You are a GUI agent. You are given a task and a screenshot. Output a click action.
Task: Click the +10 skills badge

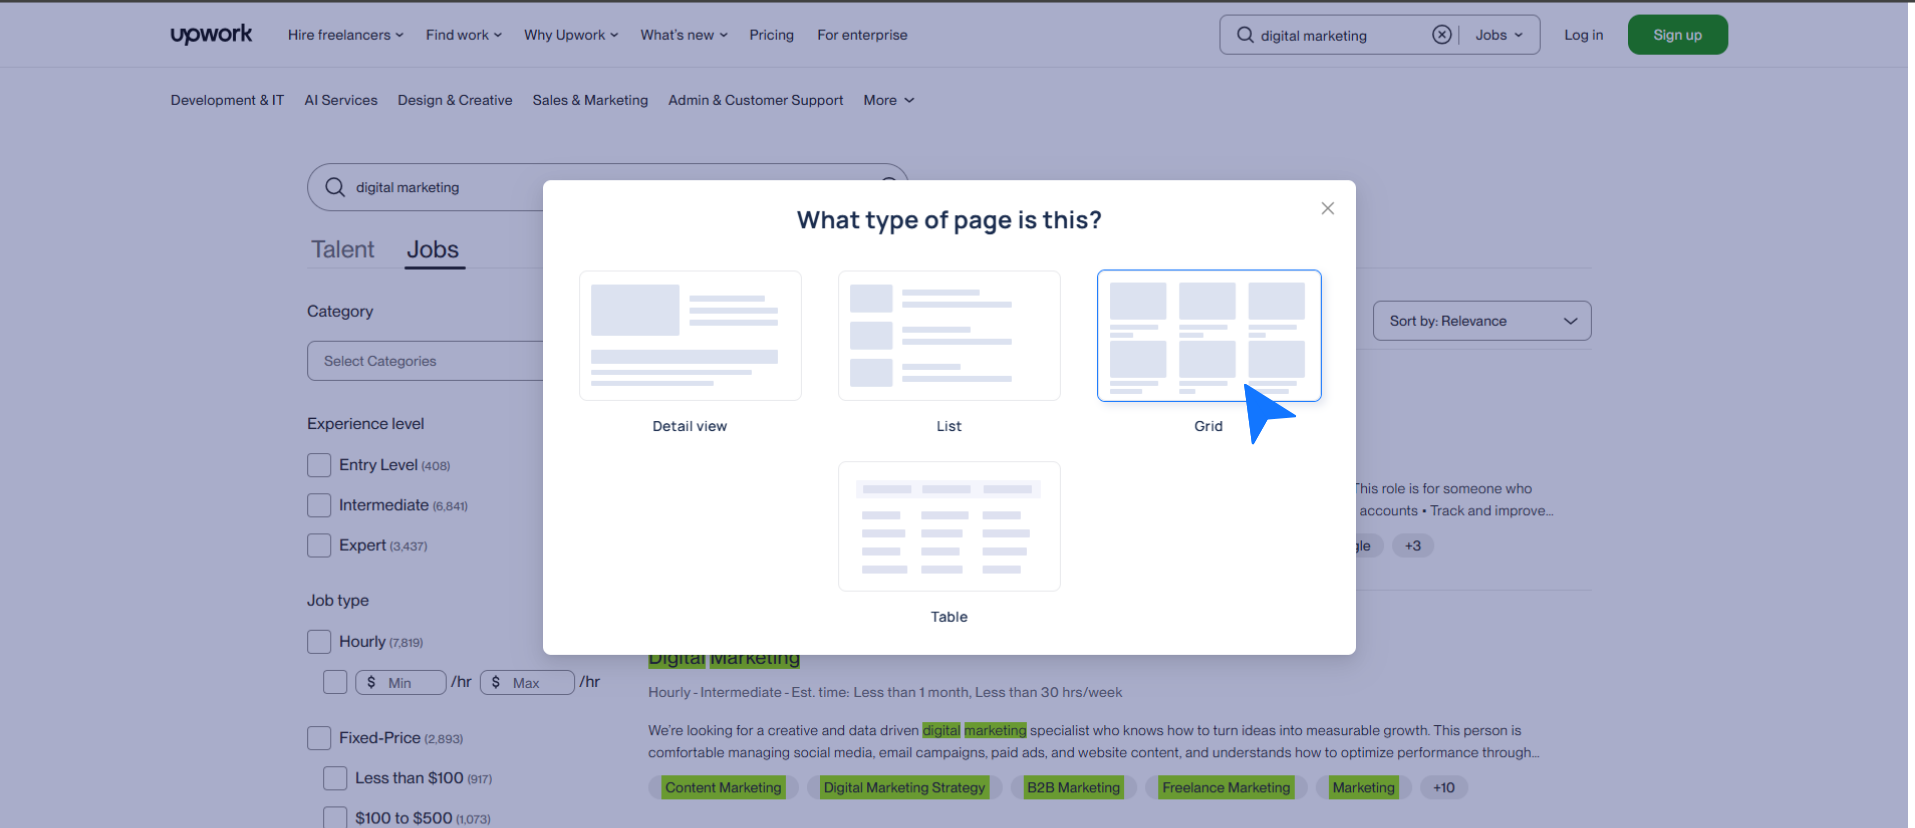tap(1443, 788)
